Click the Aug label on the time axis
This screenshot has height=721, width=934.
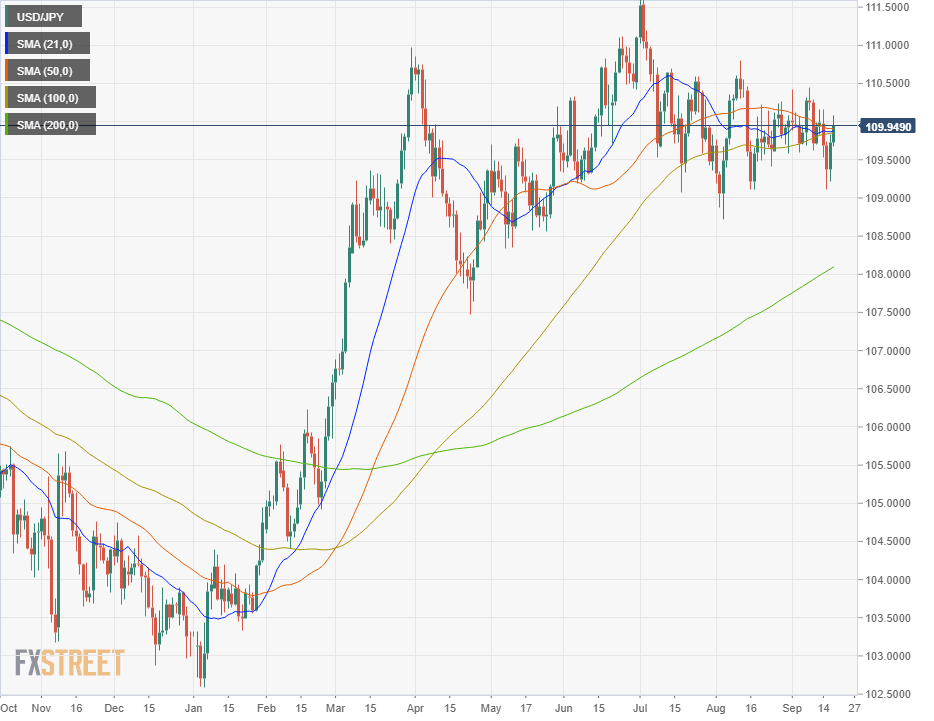coord(716,708)
